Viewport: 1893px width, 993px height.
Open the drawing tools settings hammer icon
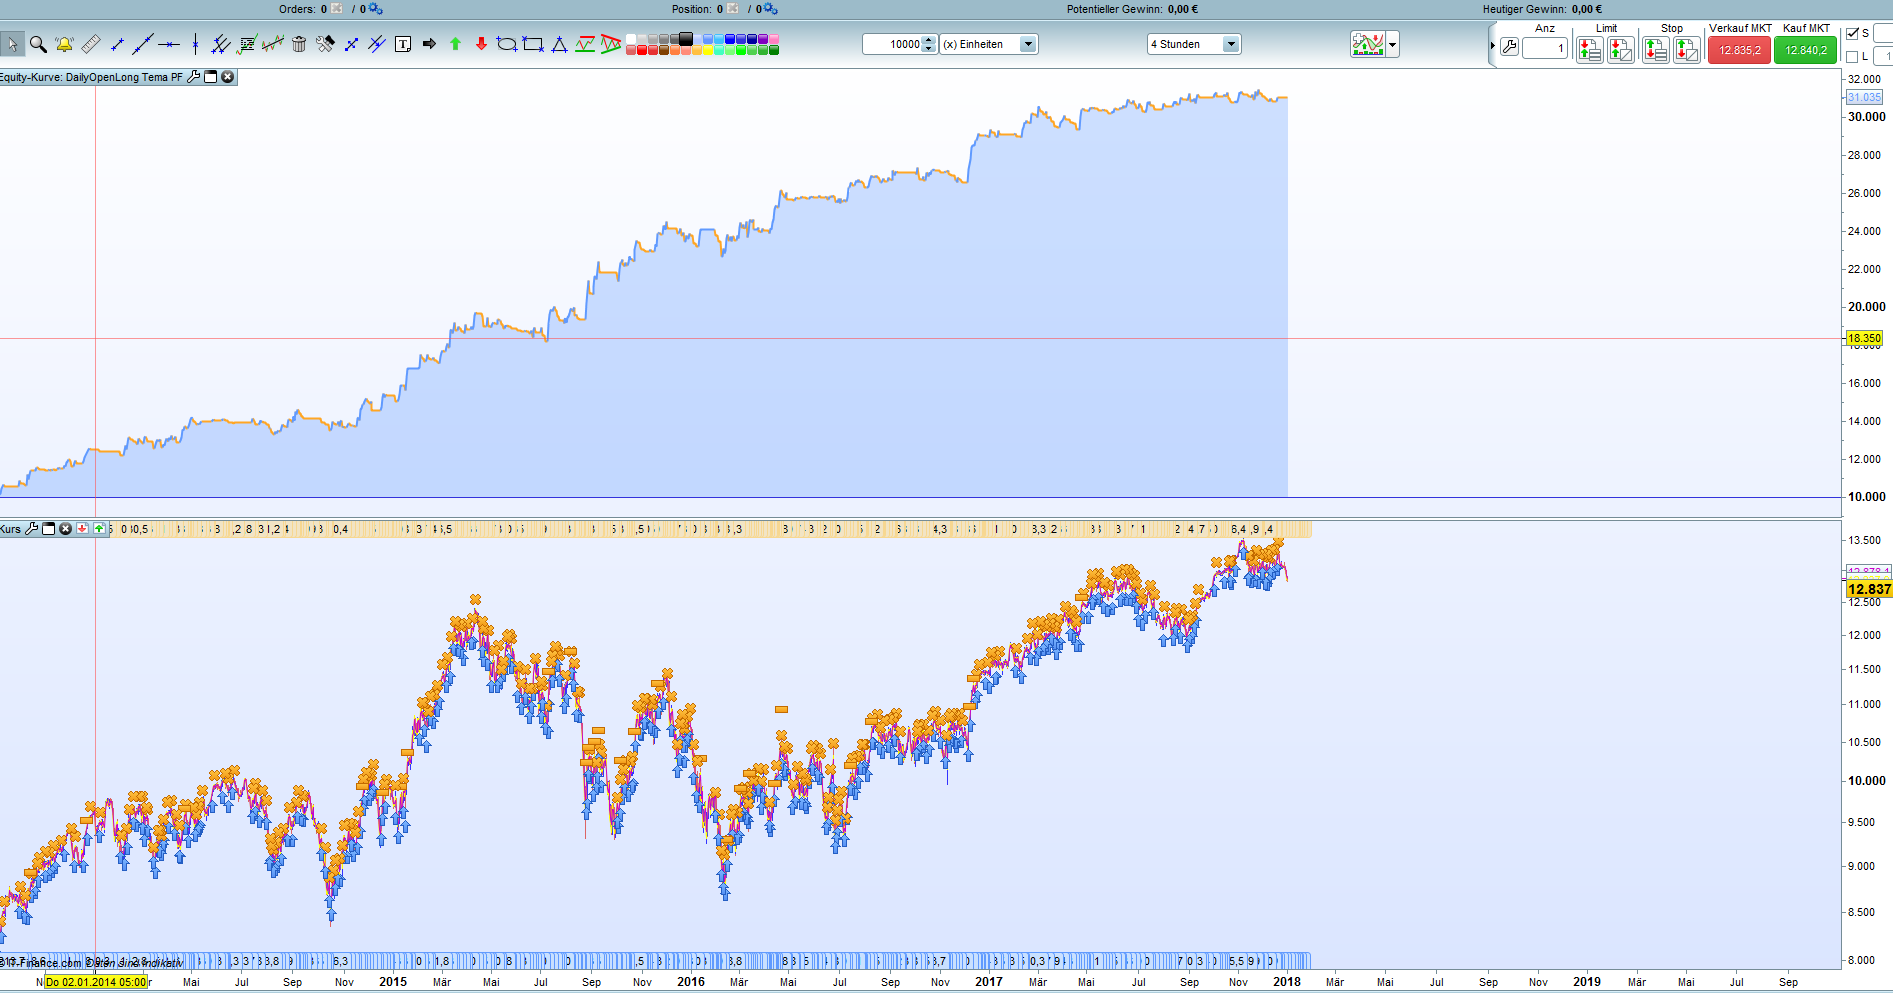[x=325, y=44]
